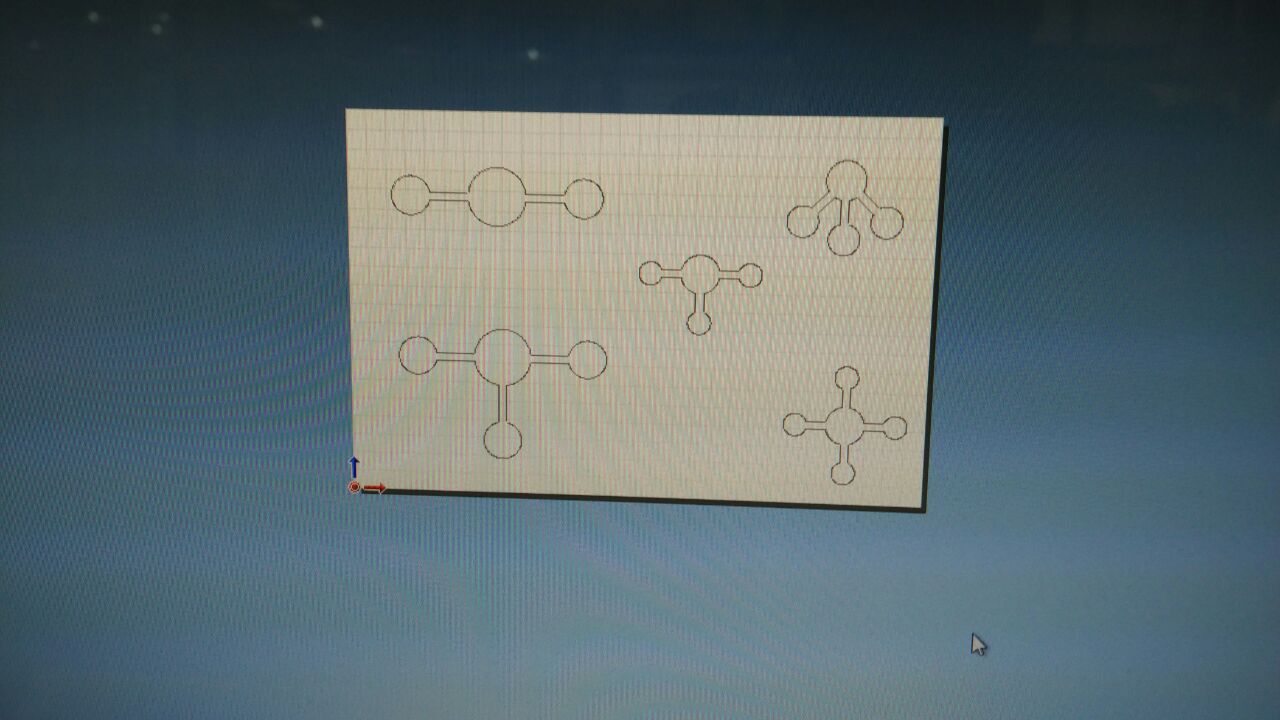Screen dimensions: 1280x720
Task: Click top circle of the bottom-right cross shape
Action: (x=847, y=378)
